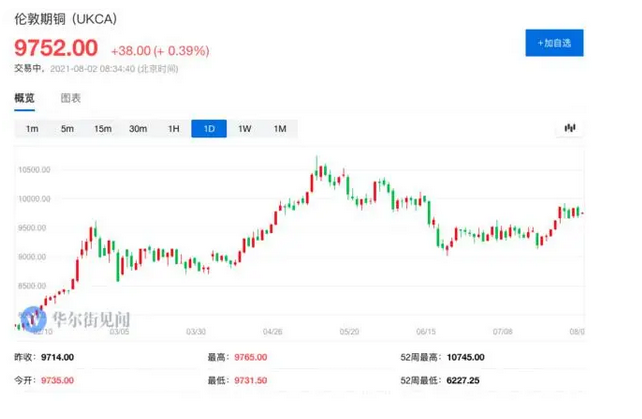
Task: Select the 5m interval option
Action: pos(67,128)
